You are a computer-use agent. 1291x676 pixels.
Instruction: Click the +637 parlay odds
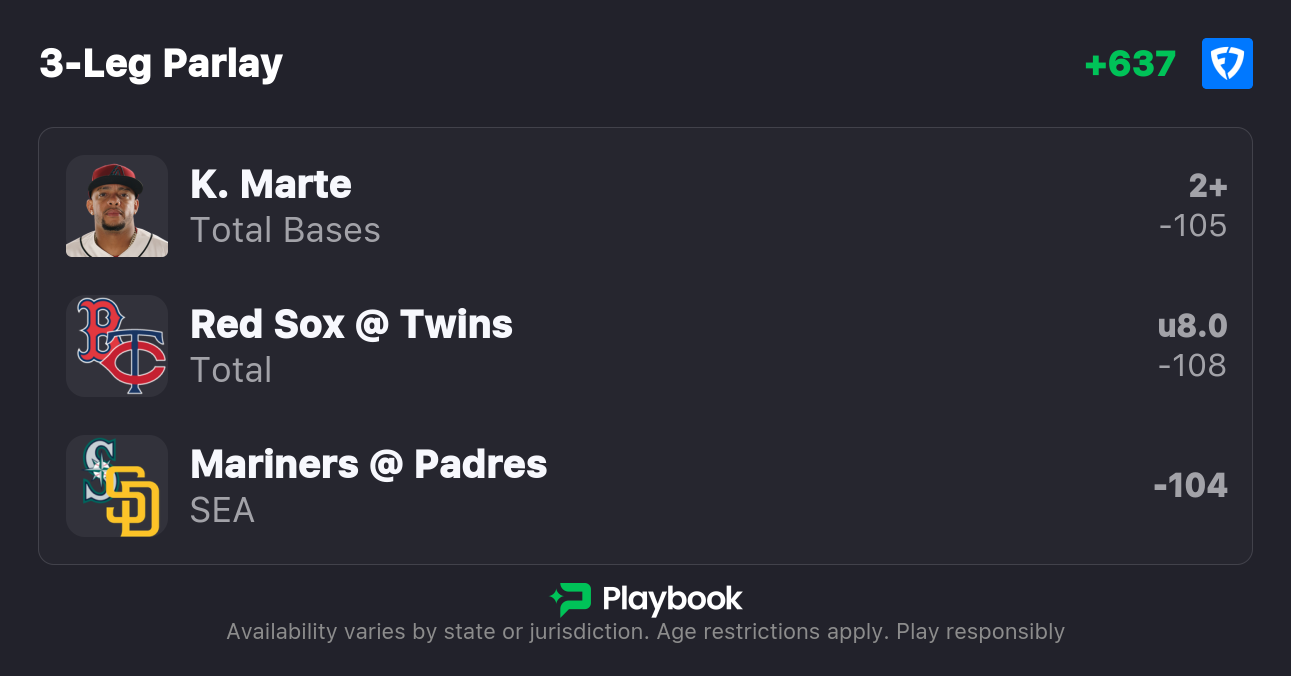point(1130,64)
